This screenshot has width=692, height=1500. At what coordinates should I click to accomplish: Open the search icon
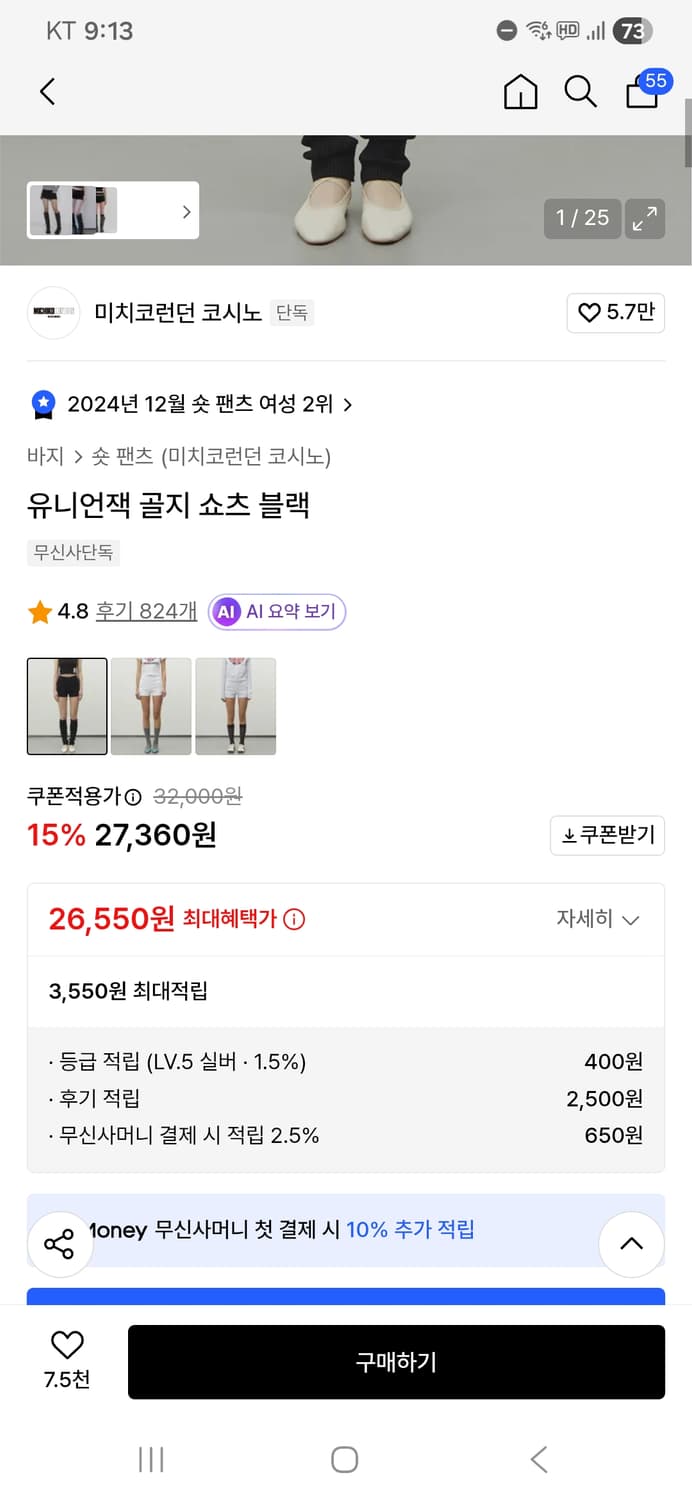(x=580, y=91)
